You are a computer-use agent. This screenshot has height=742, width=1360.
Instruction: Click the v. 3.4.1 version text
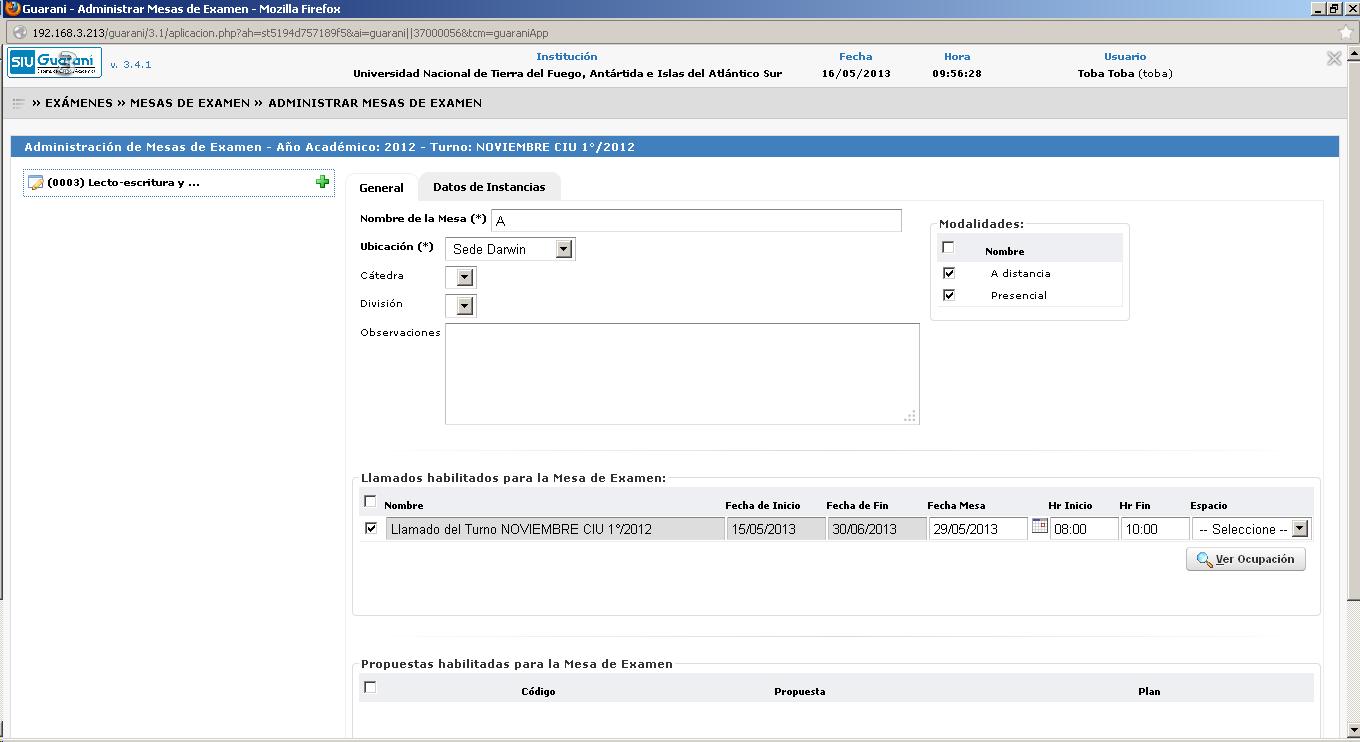click(x=130, y=64)
